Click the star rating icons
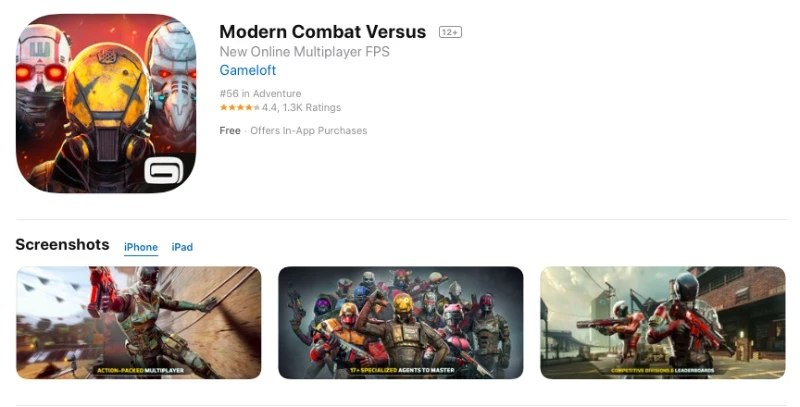 click(x=240, y=108)
